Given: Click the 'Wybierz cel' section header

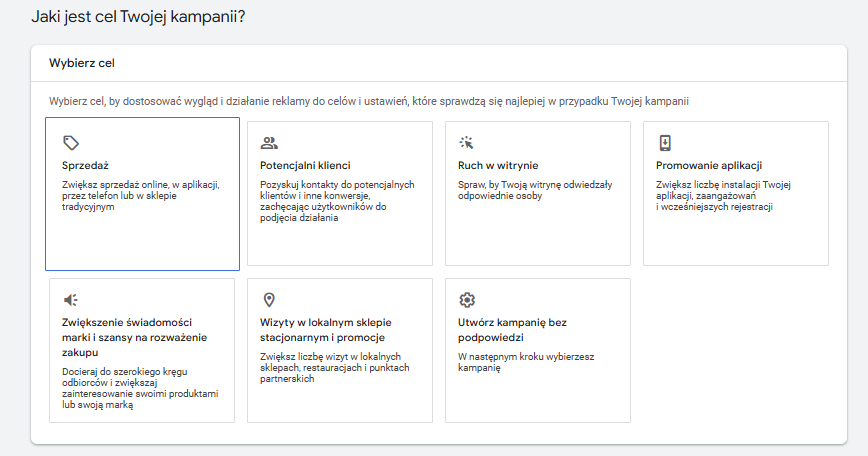Looking at the screenshot, I should click(x=82, y=63).
